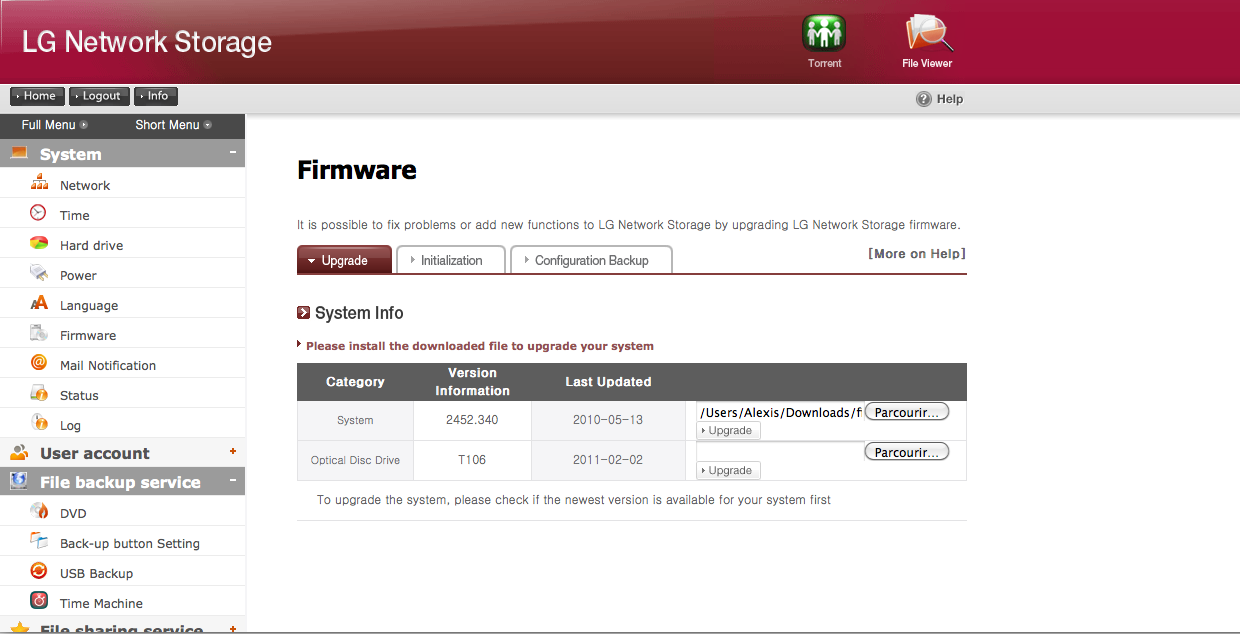Viewport: 1240px width, 634px height.
Task: Switch to Full Menu view
Action: [x=54, y=125]
